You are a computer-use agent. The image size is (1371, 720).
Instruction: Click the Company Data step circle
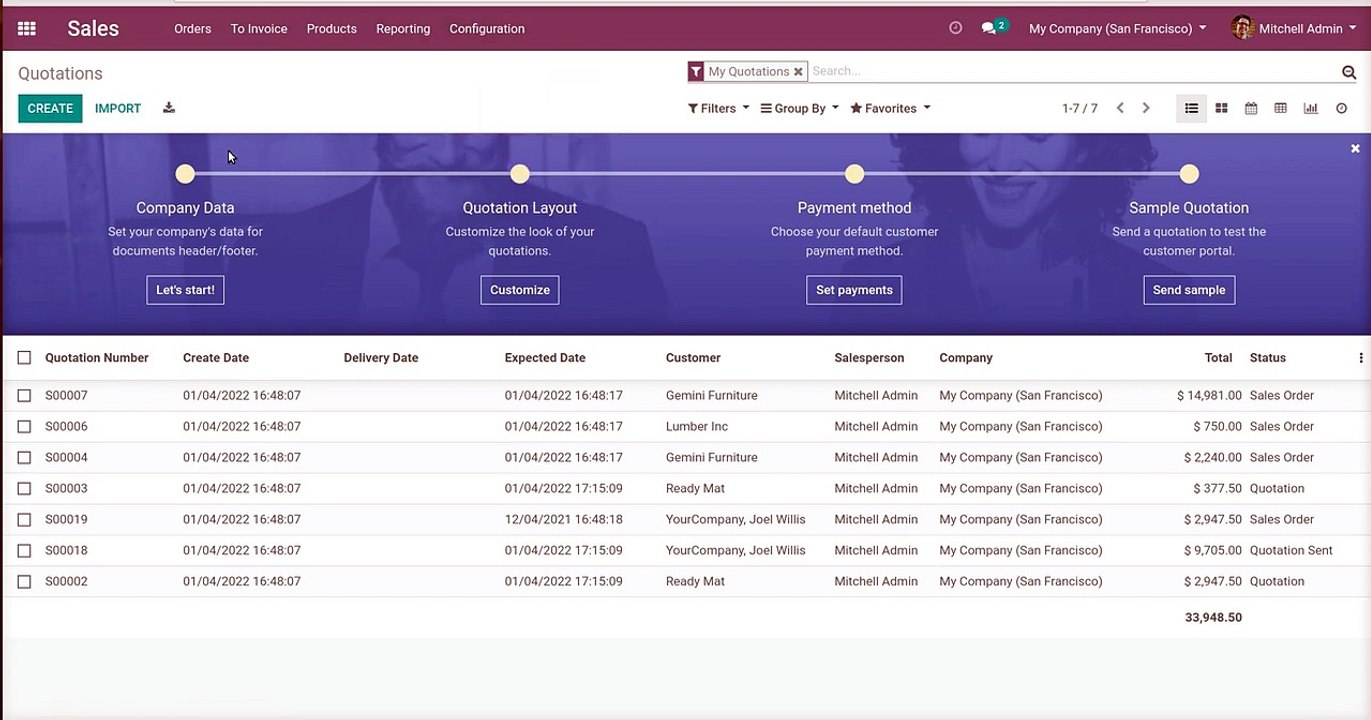point(185,174)
